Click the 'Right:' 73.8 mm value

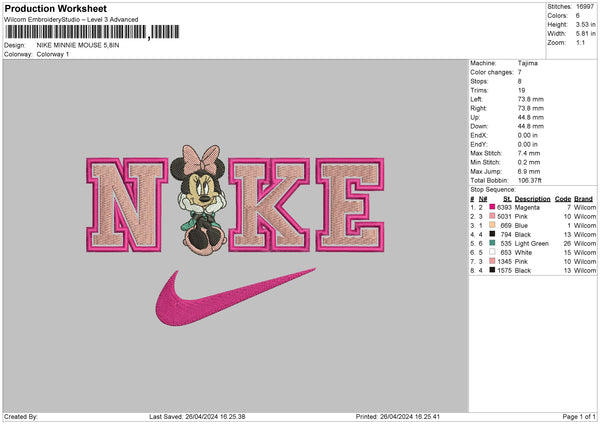(x=531, y=108)
